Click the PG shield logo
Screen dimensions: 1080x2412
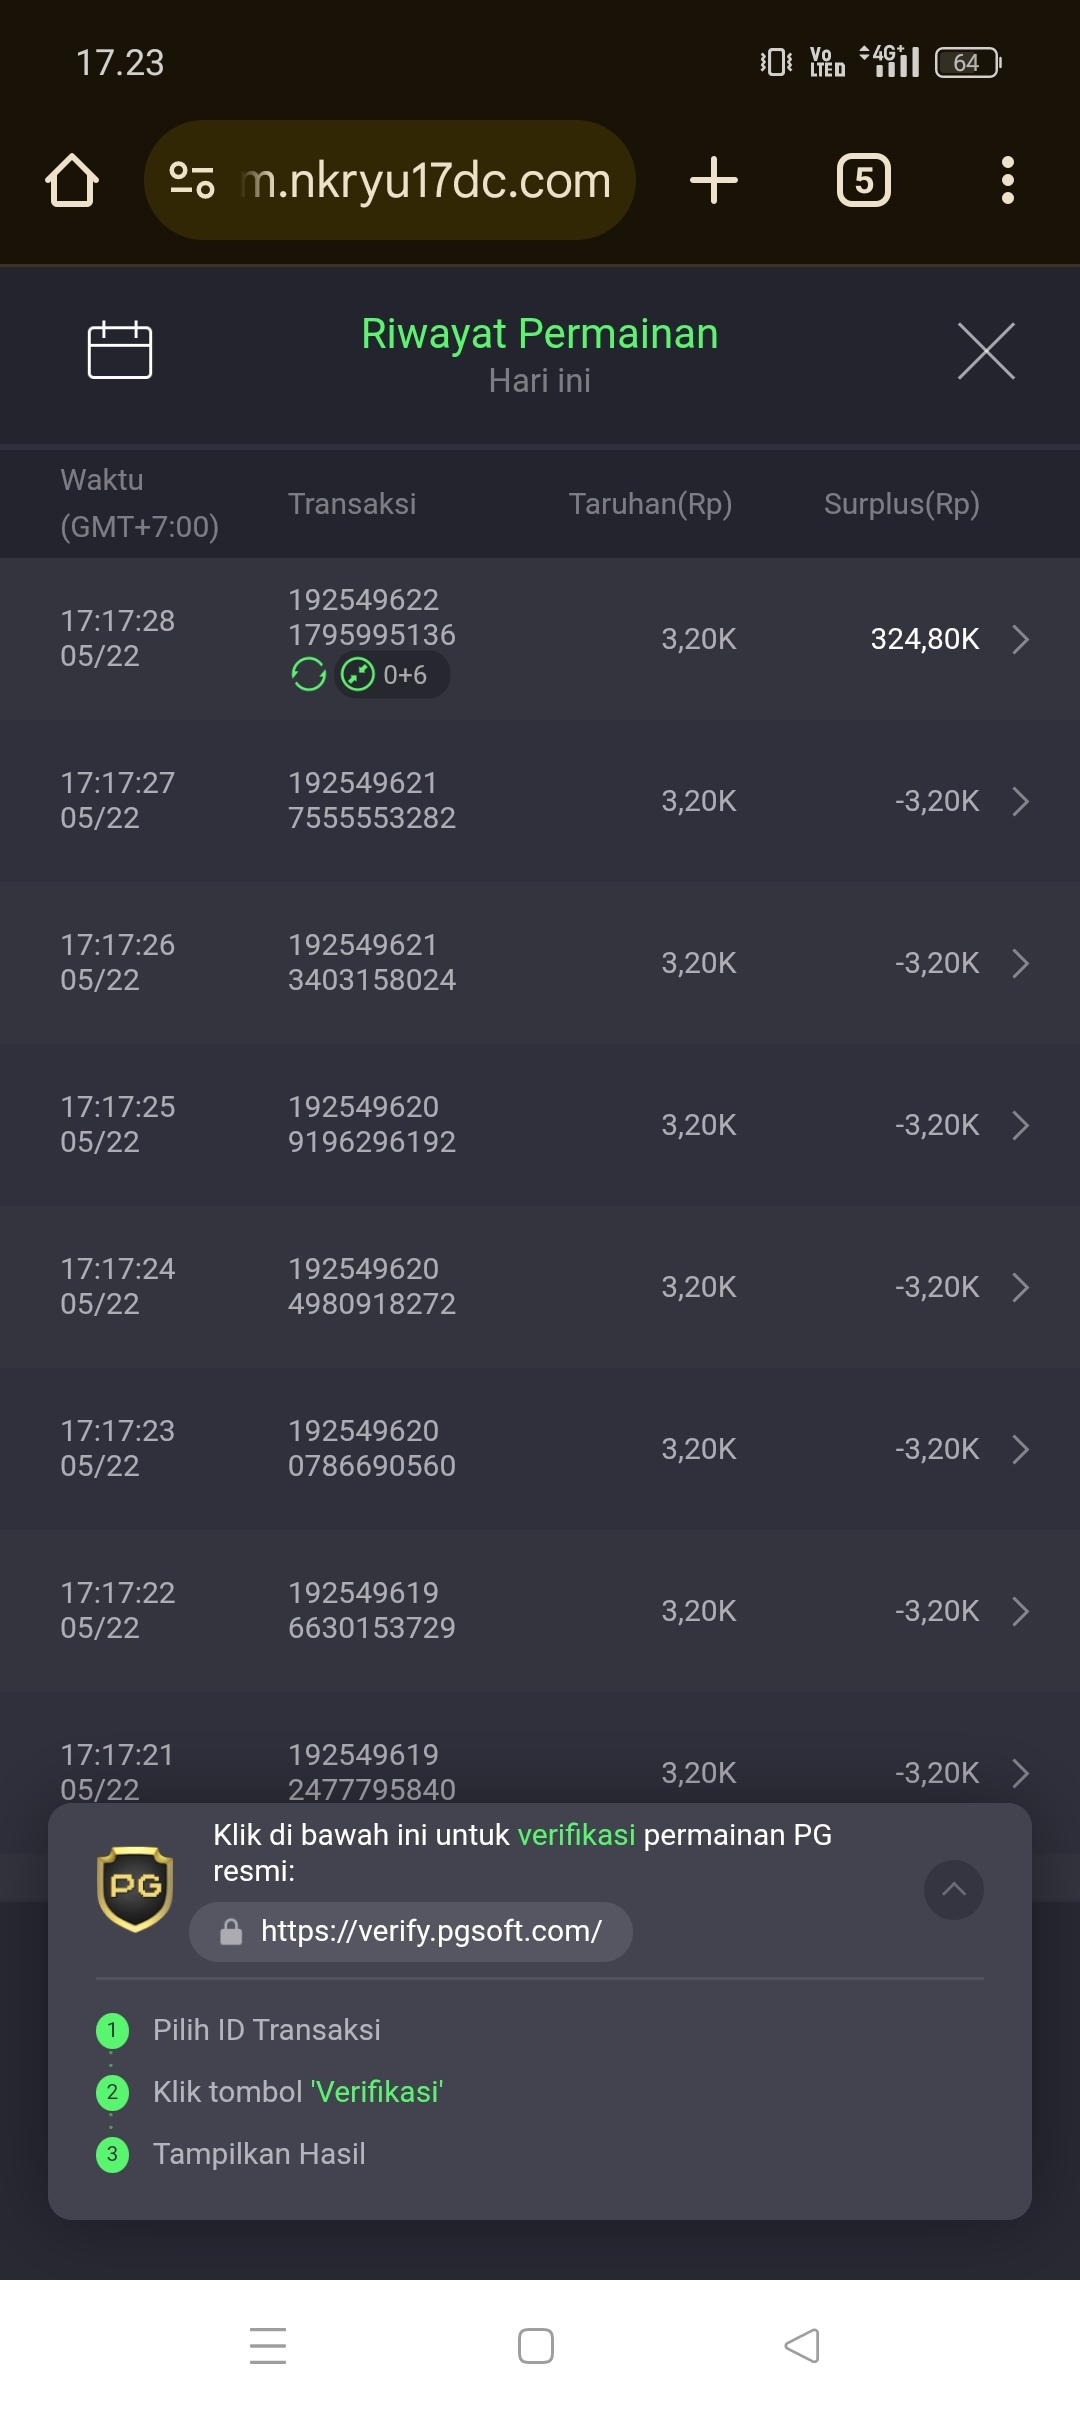(x=135, y=1889)
